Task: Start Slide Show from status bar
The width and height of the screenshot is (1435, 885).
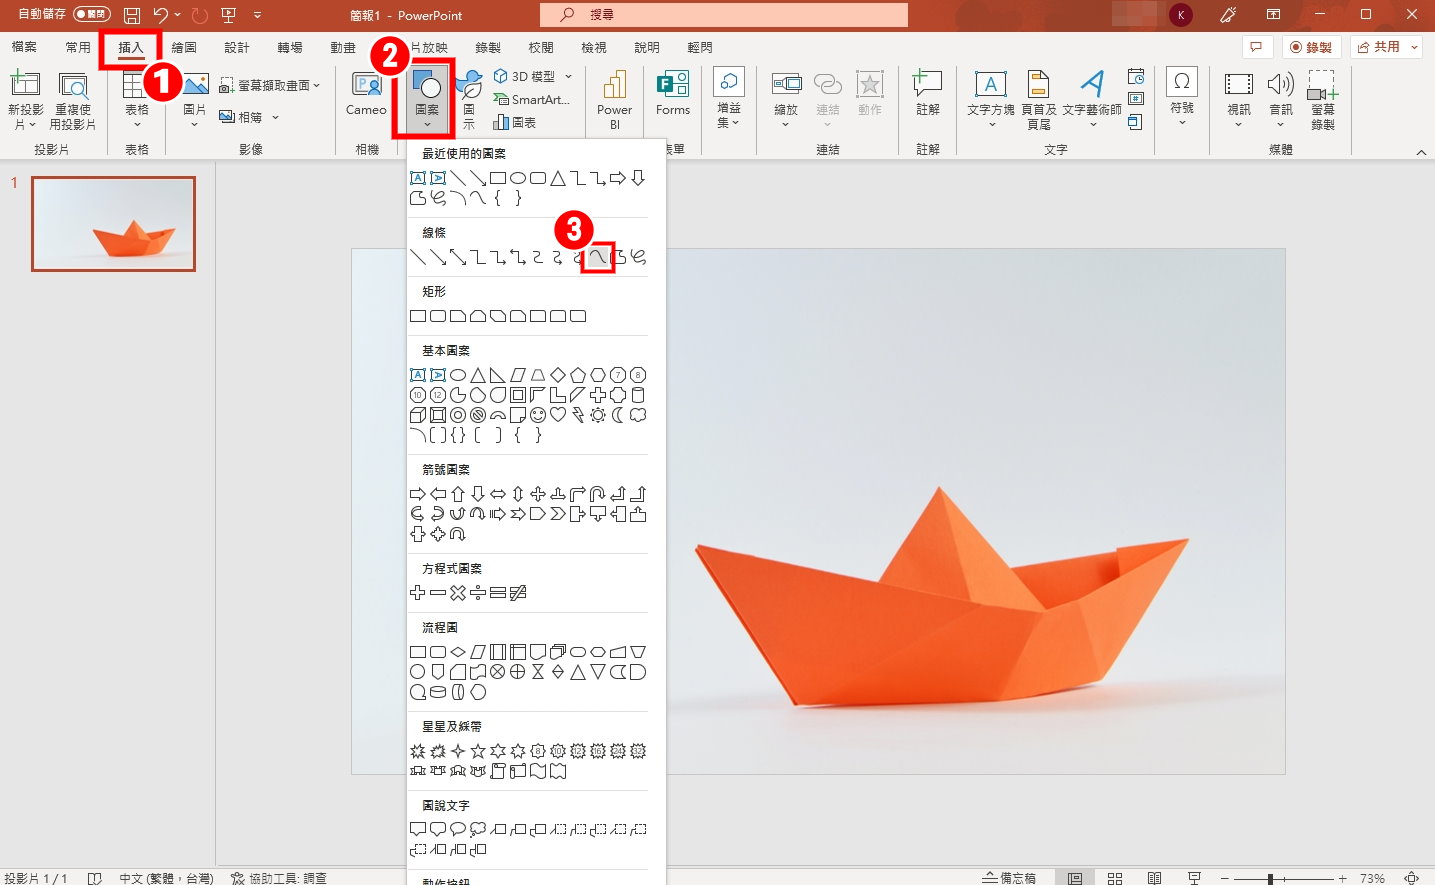Action: pos(1194,878)
